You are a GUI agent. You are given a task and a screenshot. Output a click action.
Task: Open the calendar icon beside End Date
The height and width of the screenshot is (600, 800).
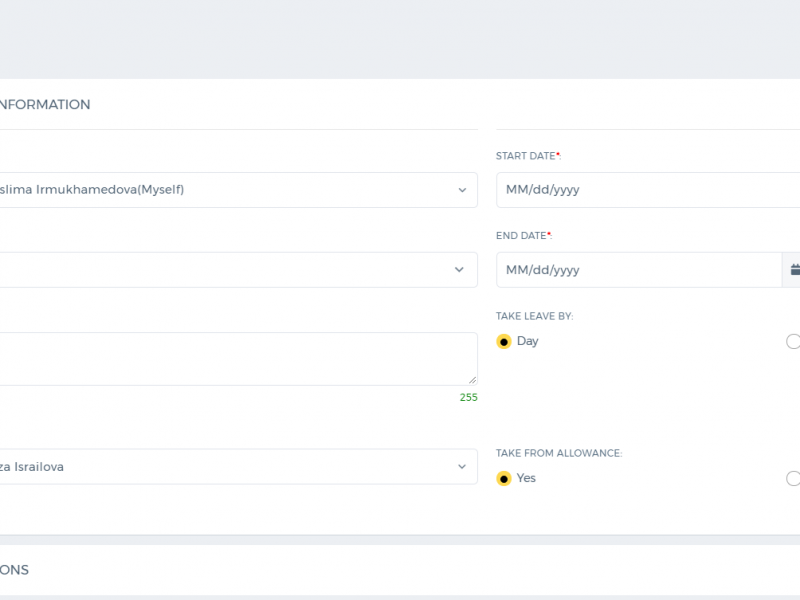[x=793, y=270]
